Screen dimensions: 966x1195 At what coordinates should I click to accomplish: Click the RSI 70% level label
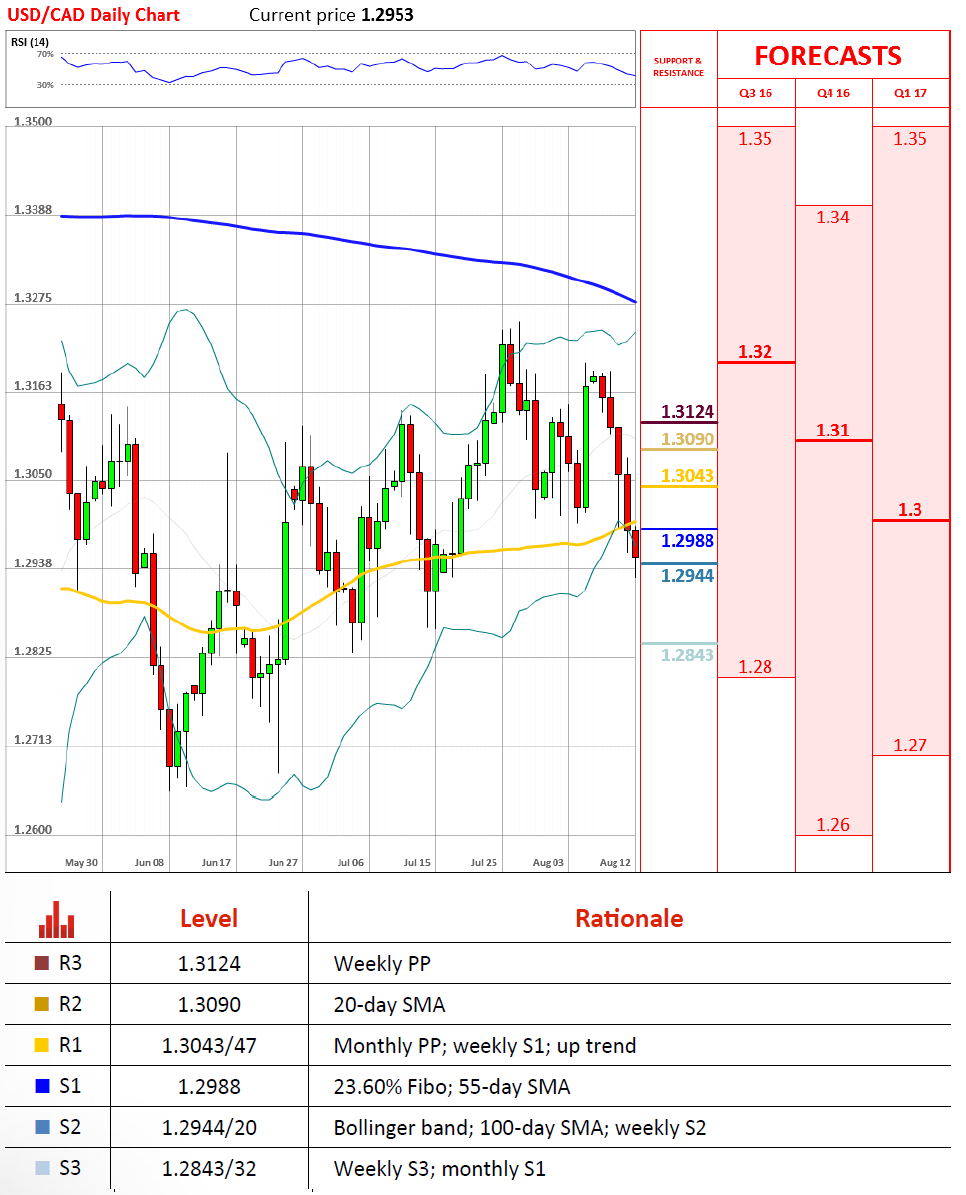tap(45, 54)
